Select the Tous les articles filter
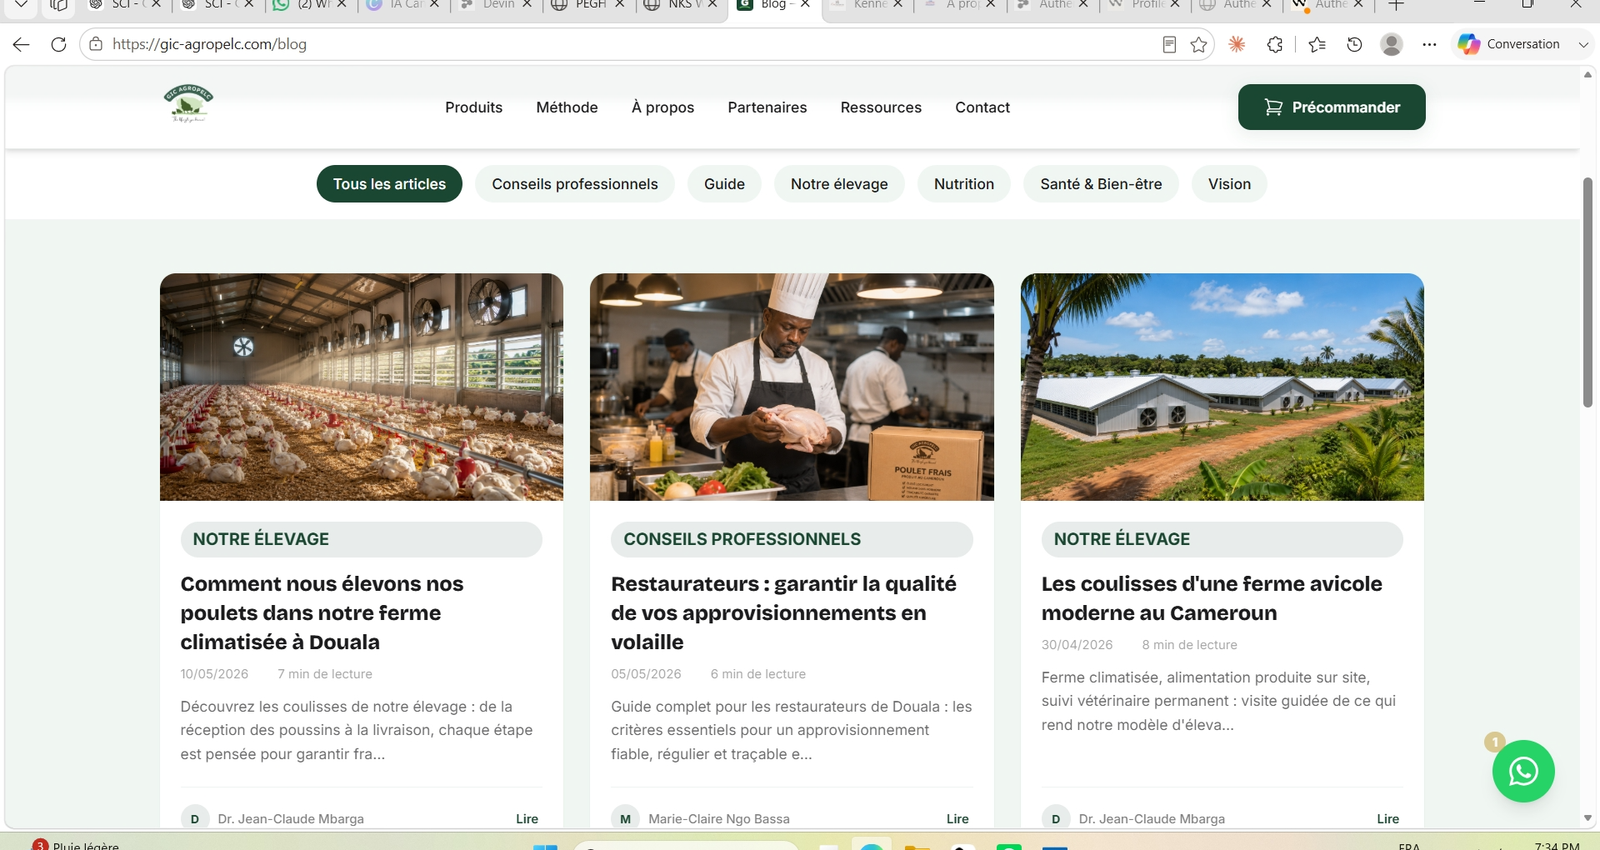This screenshot has height=850, width=1600. 389,184
